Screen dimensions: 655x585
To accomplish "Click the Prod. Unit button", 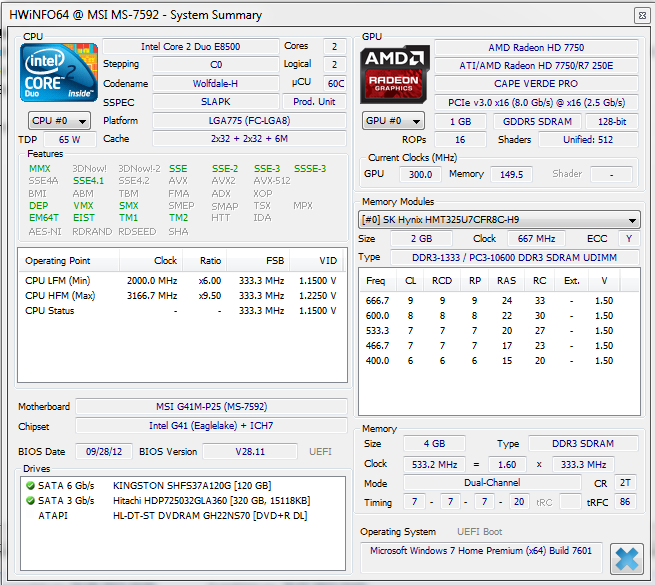I will [314, 102].
